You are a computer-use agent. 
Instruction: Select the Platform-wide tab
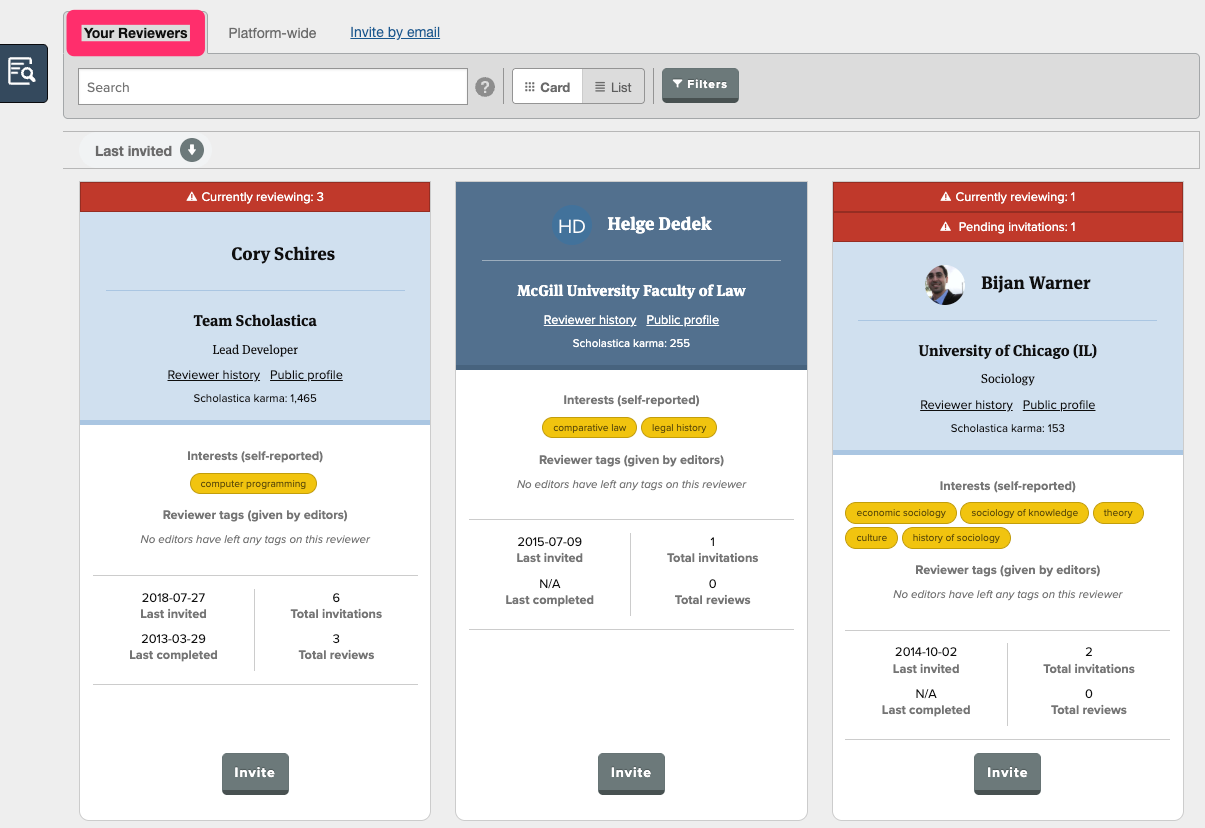pyautogui.click(x=272, y=33)
